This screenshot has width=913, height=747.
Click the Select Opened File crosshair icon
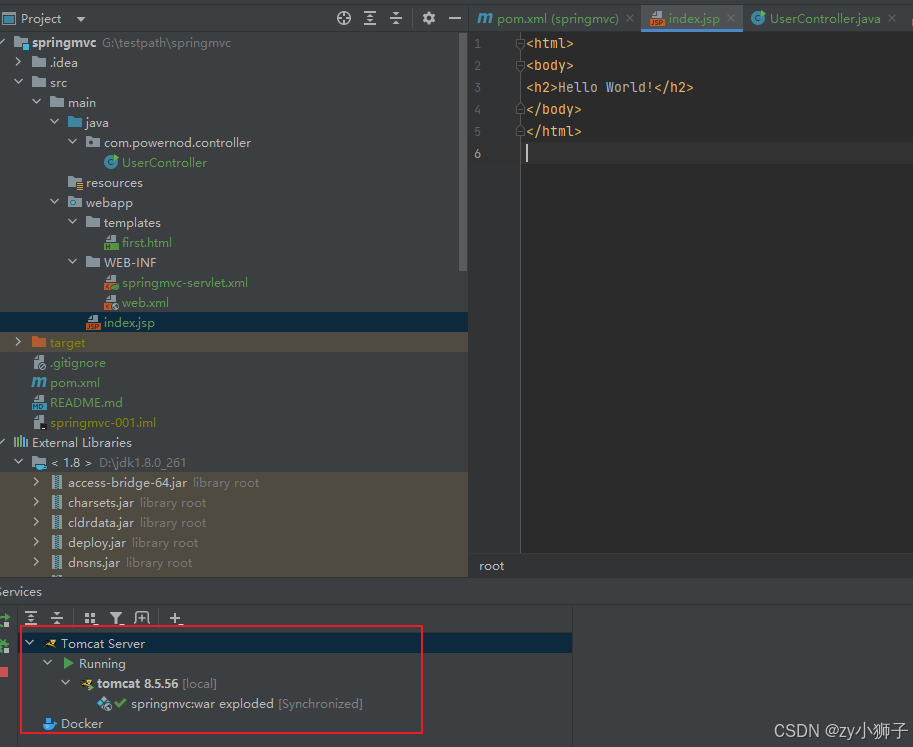coord(344,17)
